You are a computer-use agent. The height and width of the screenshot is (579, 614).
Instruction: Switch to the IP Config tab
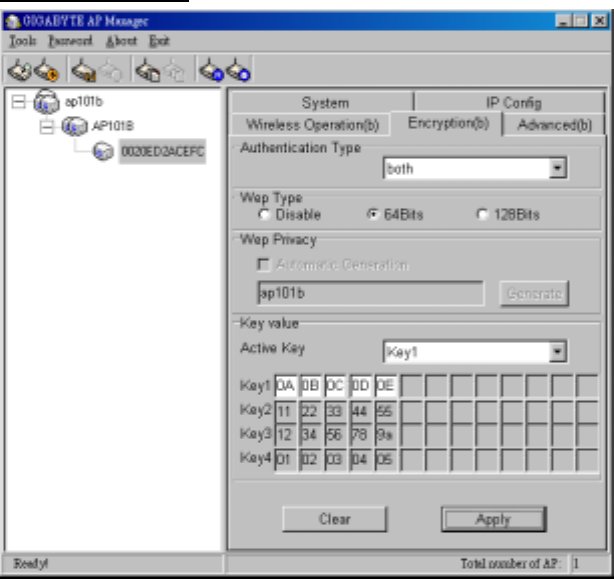pos(511,103)
